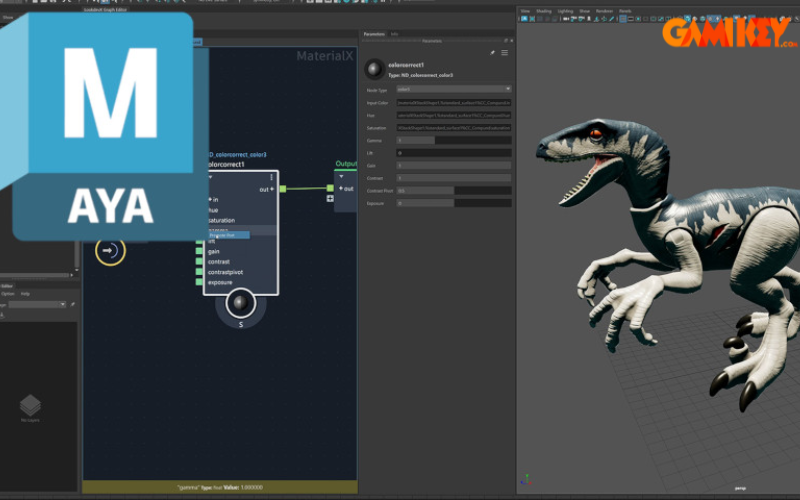This screenshot has height=500, width=800.
Task: Open the Parameters panel hamburger menu
Action: pyautogui.click(x=505, y=53)
